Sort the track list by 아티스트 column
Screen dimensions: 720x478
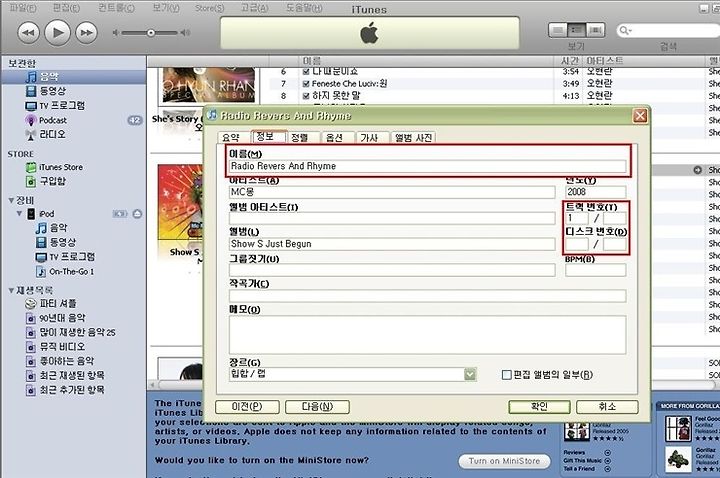click(643, 61)
